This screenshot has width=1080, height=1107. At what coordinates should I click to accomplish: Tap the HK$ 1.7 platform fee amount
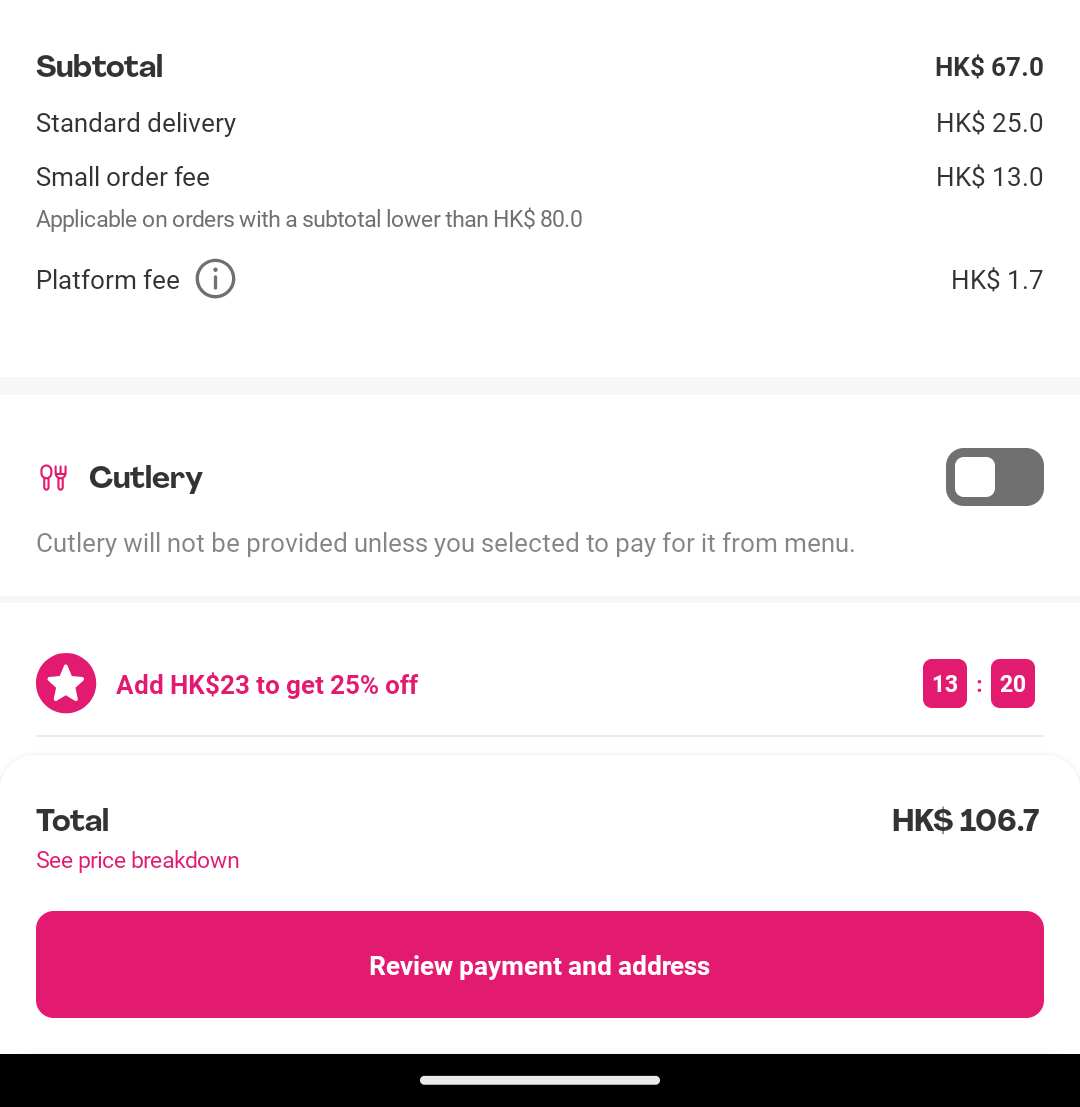[997, 280]
